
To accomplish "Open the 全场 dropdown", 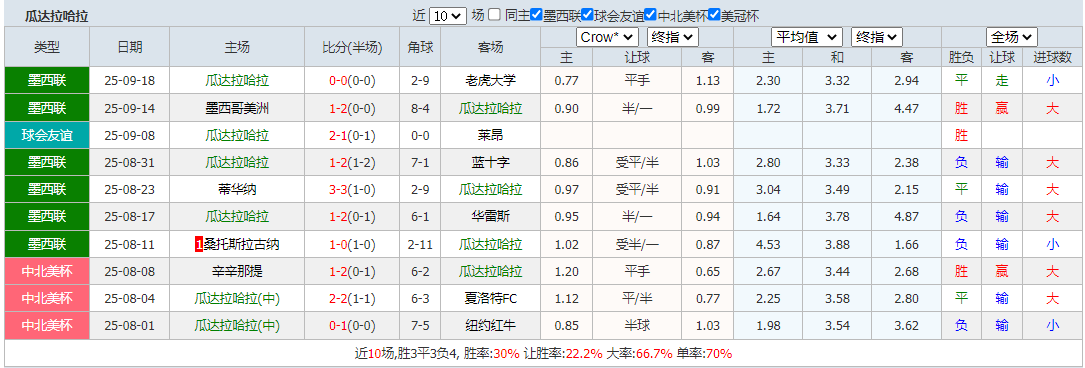I will [1012, 37].
